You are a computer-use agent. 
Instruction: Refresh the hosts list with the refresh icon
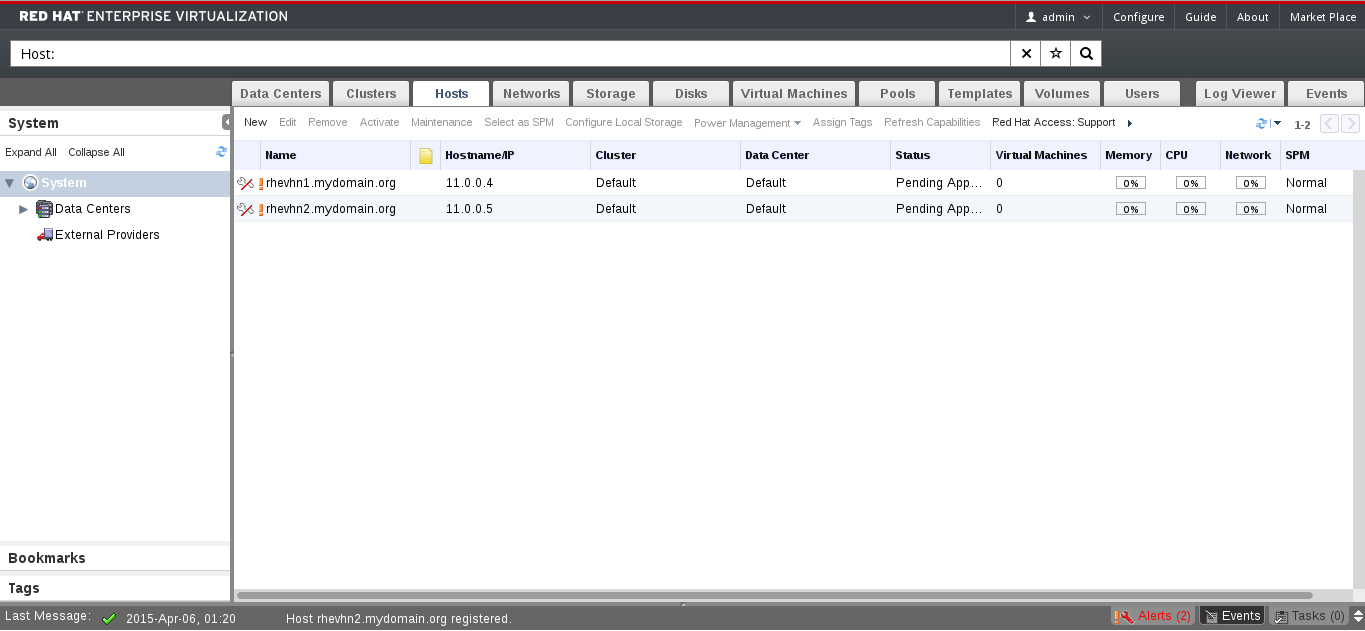click(1262, 123)
